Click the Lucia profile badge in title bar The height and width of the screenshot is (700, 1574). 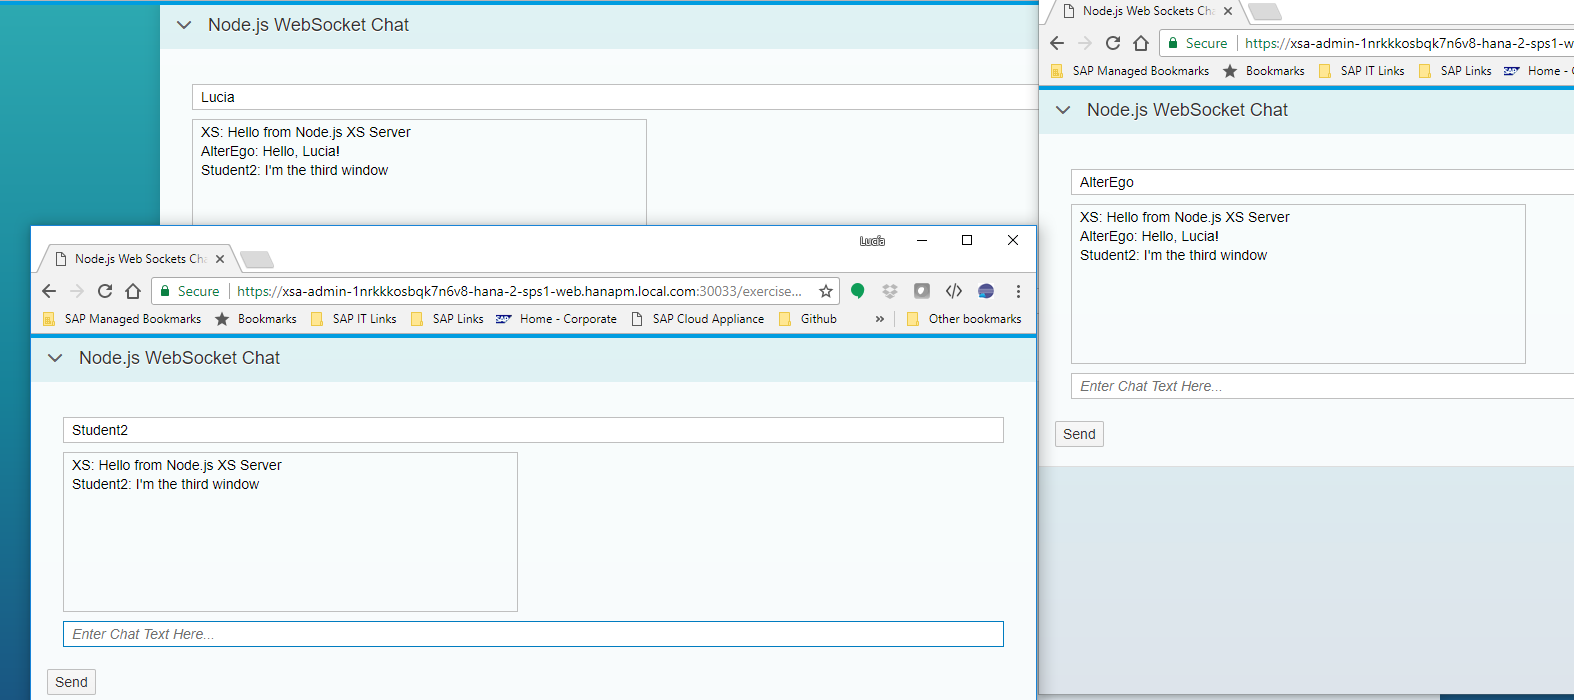click(x=872, y=241)
